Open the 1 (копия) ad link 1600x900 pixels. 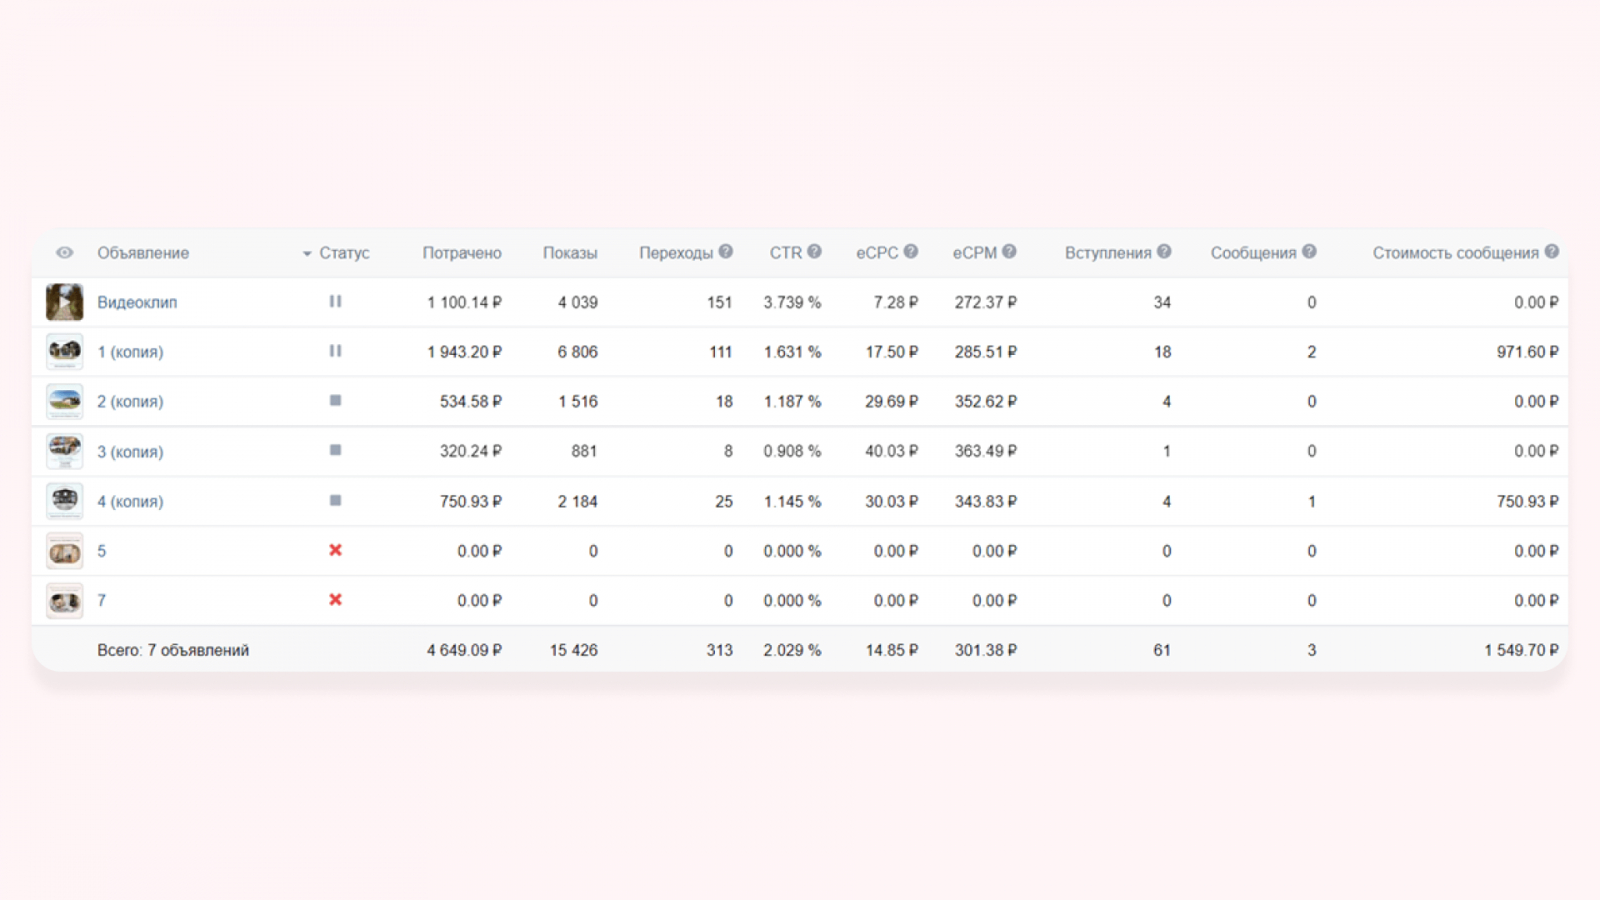[130, 352]
